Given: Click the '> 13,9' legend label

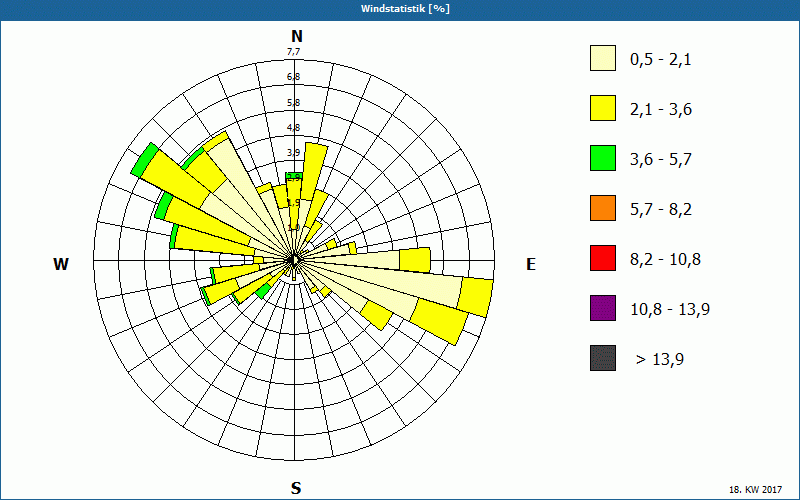Looking at the screenshot, I should 660,360.
